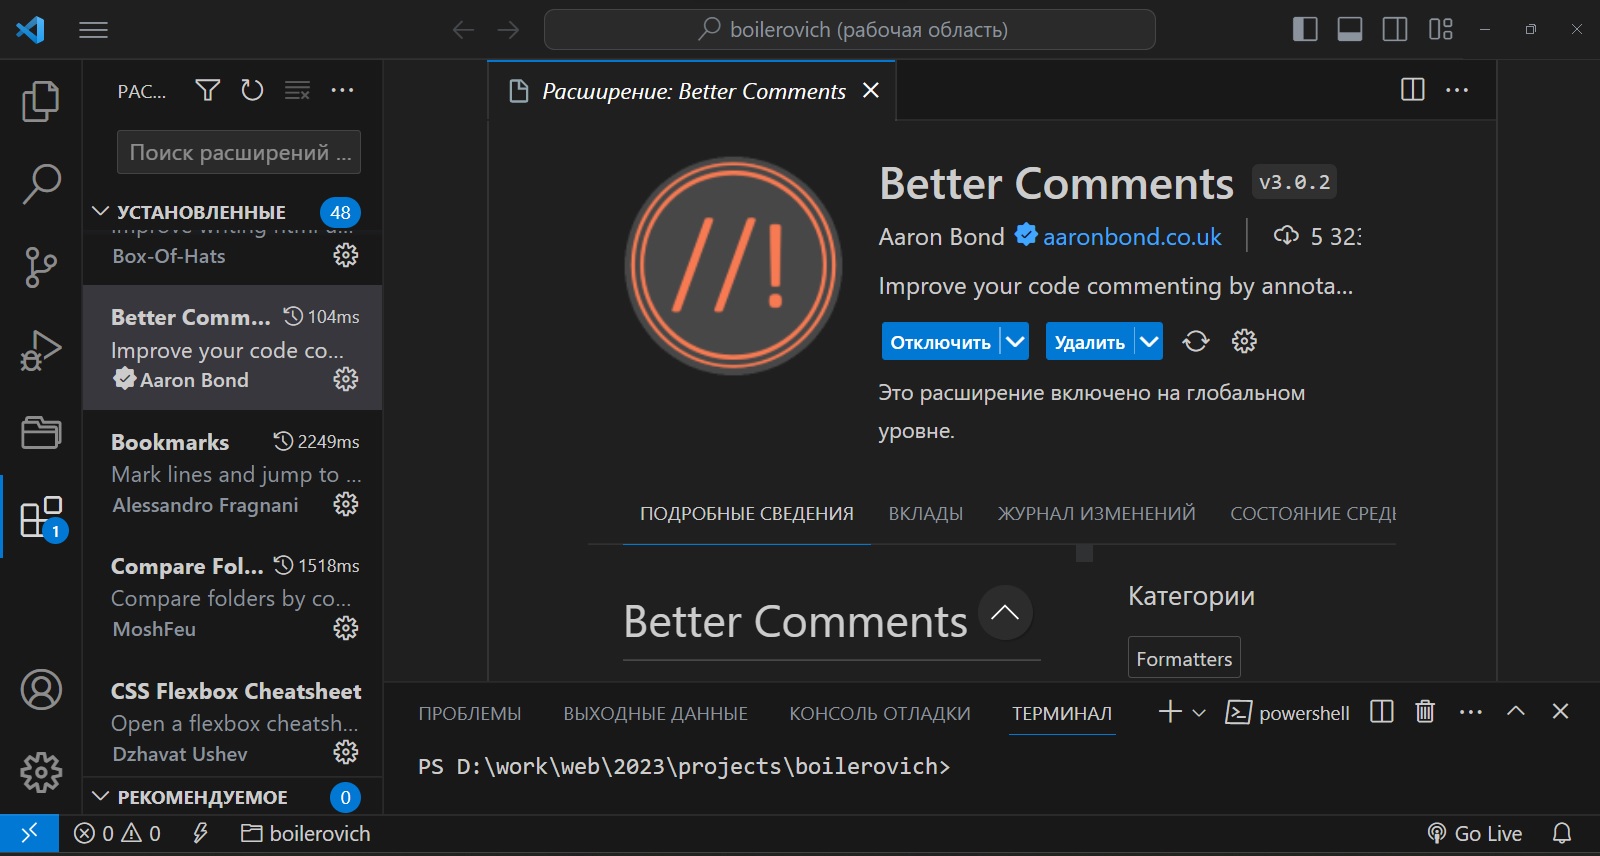Open Better Comments list item gear menu
Image resolution: width=1600 pixels, height=856 pixels.
point(346,379)
